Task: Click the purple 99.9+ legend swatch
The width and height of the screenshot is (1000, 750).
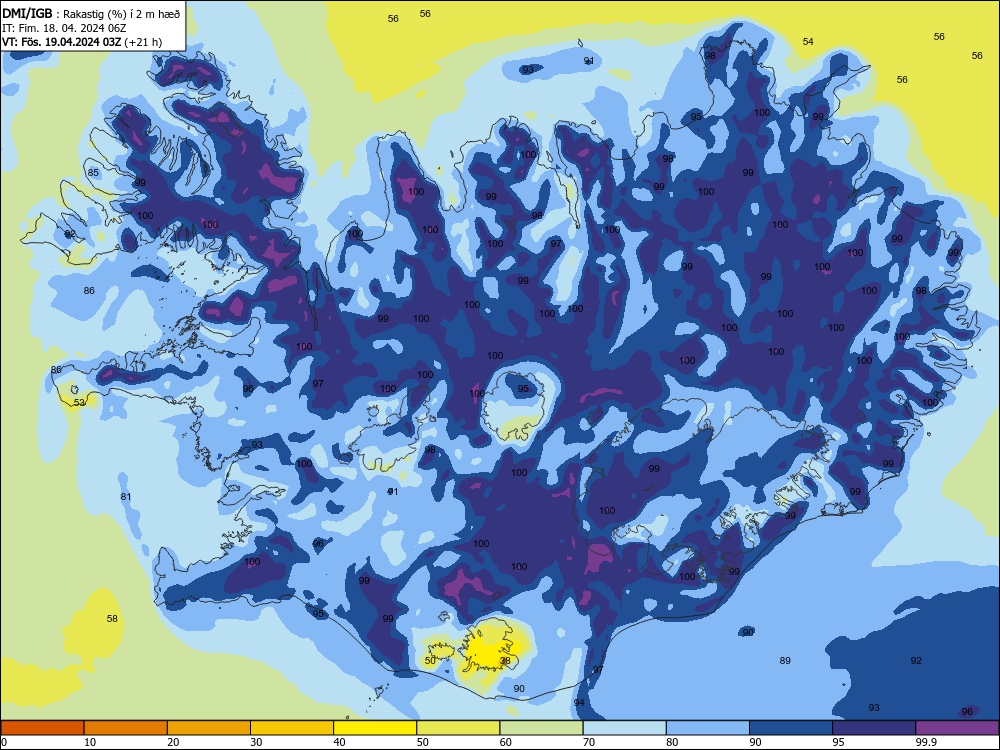Action: pyautogui.click(x=957, y=728)
